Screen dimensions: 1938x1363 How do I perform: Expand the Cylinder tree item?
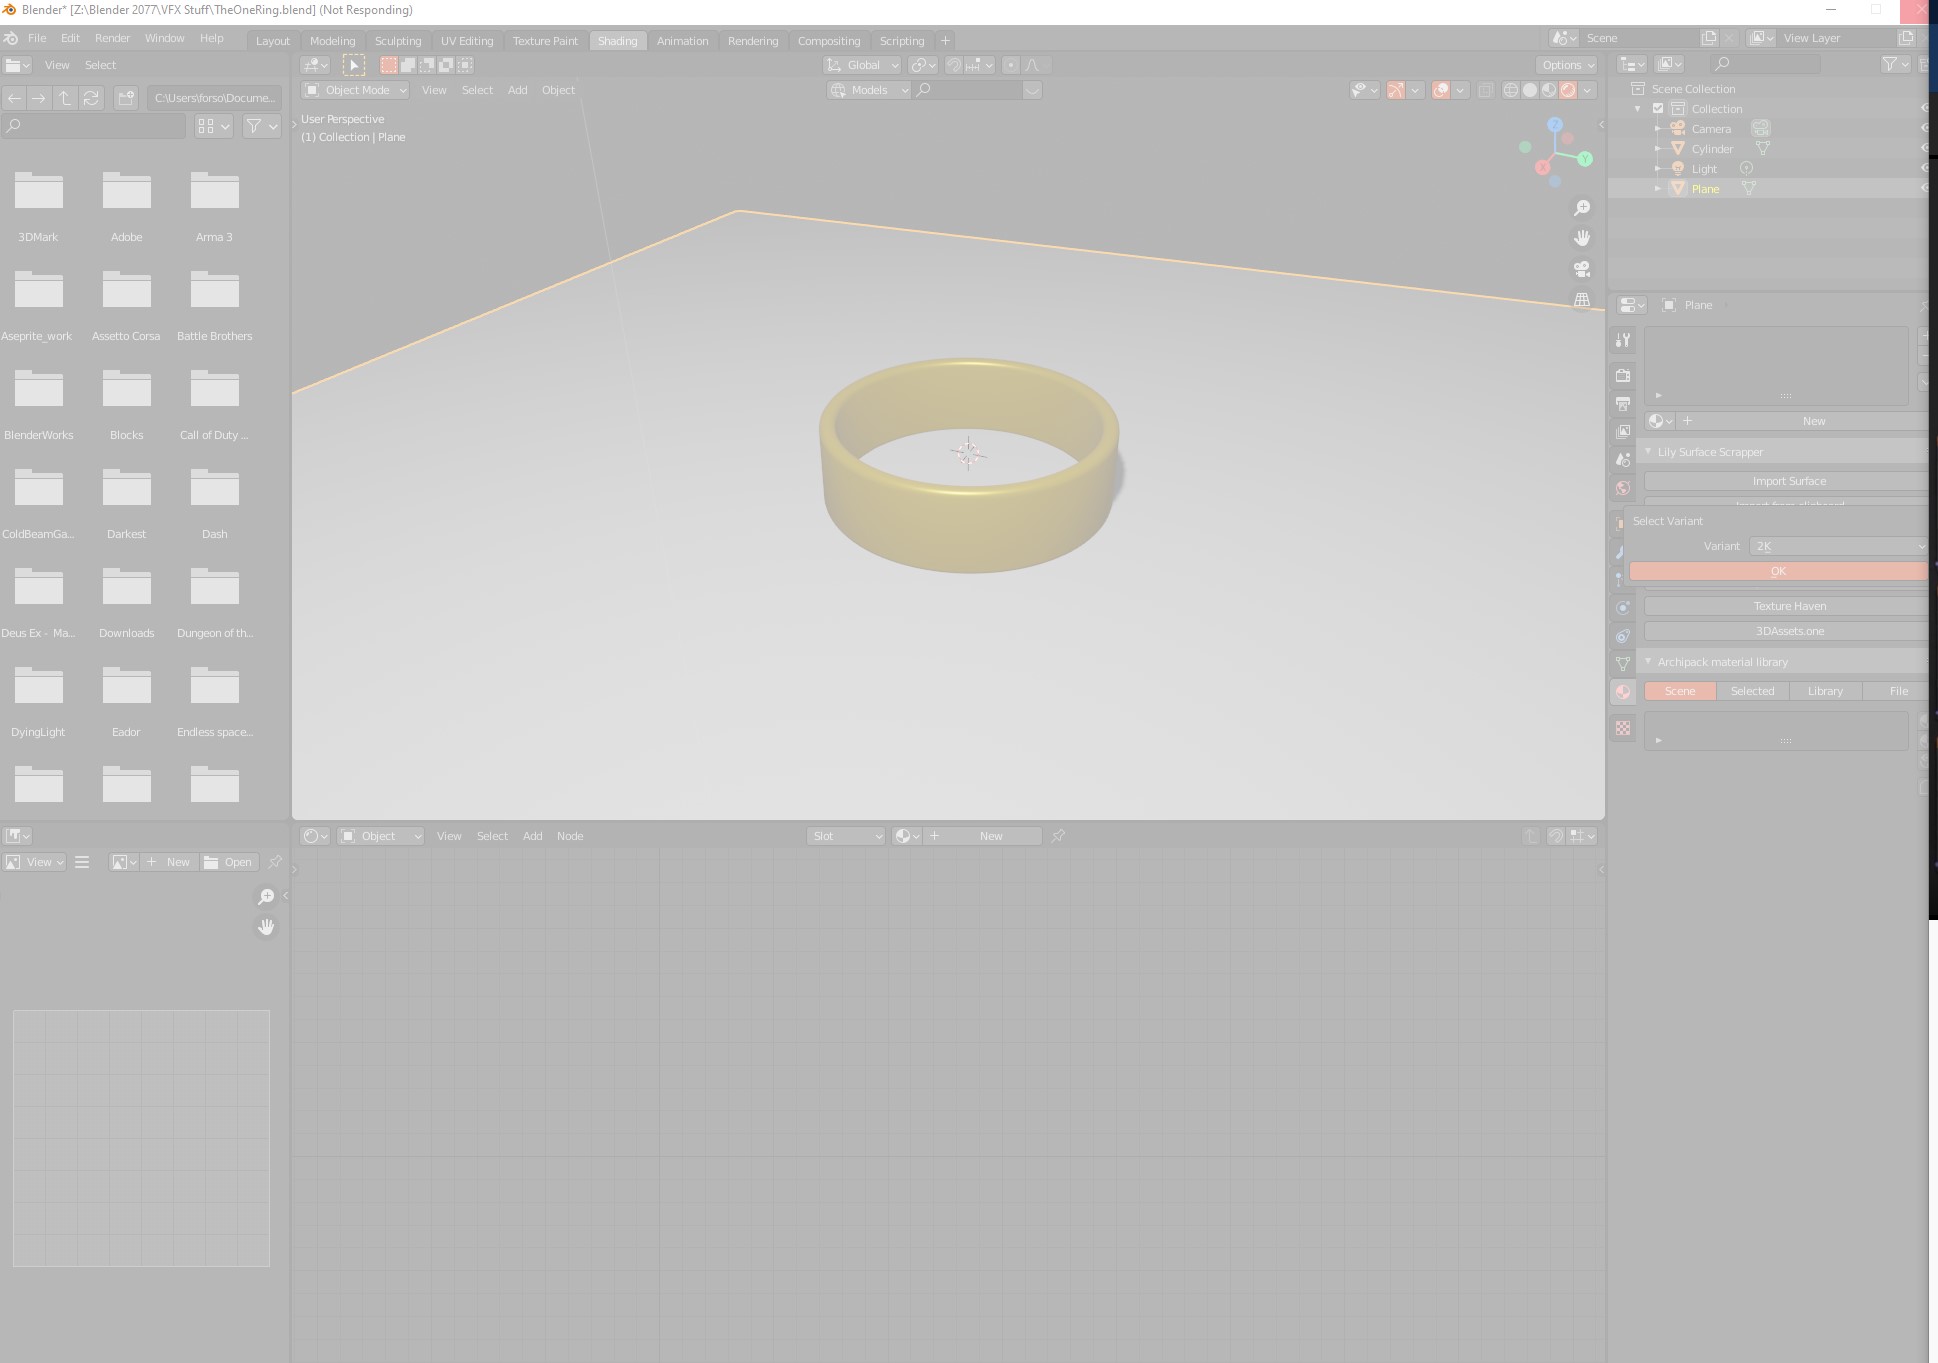1658,149
